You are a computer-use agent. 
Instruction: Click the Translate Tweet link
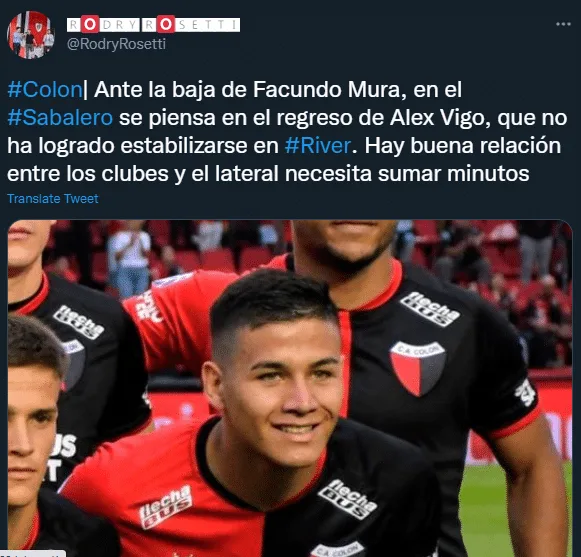click(53, 199)
